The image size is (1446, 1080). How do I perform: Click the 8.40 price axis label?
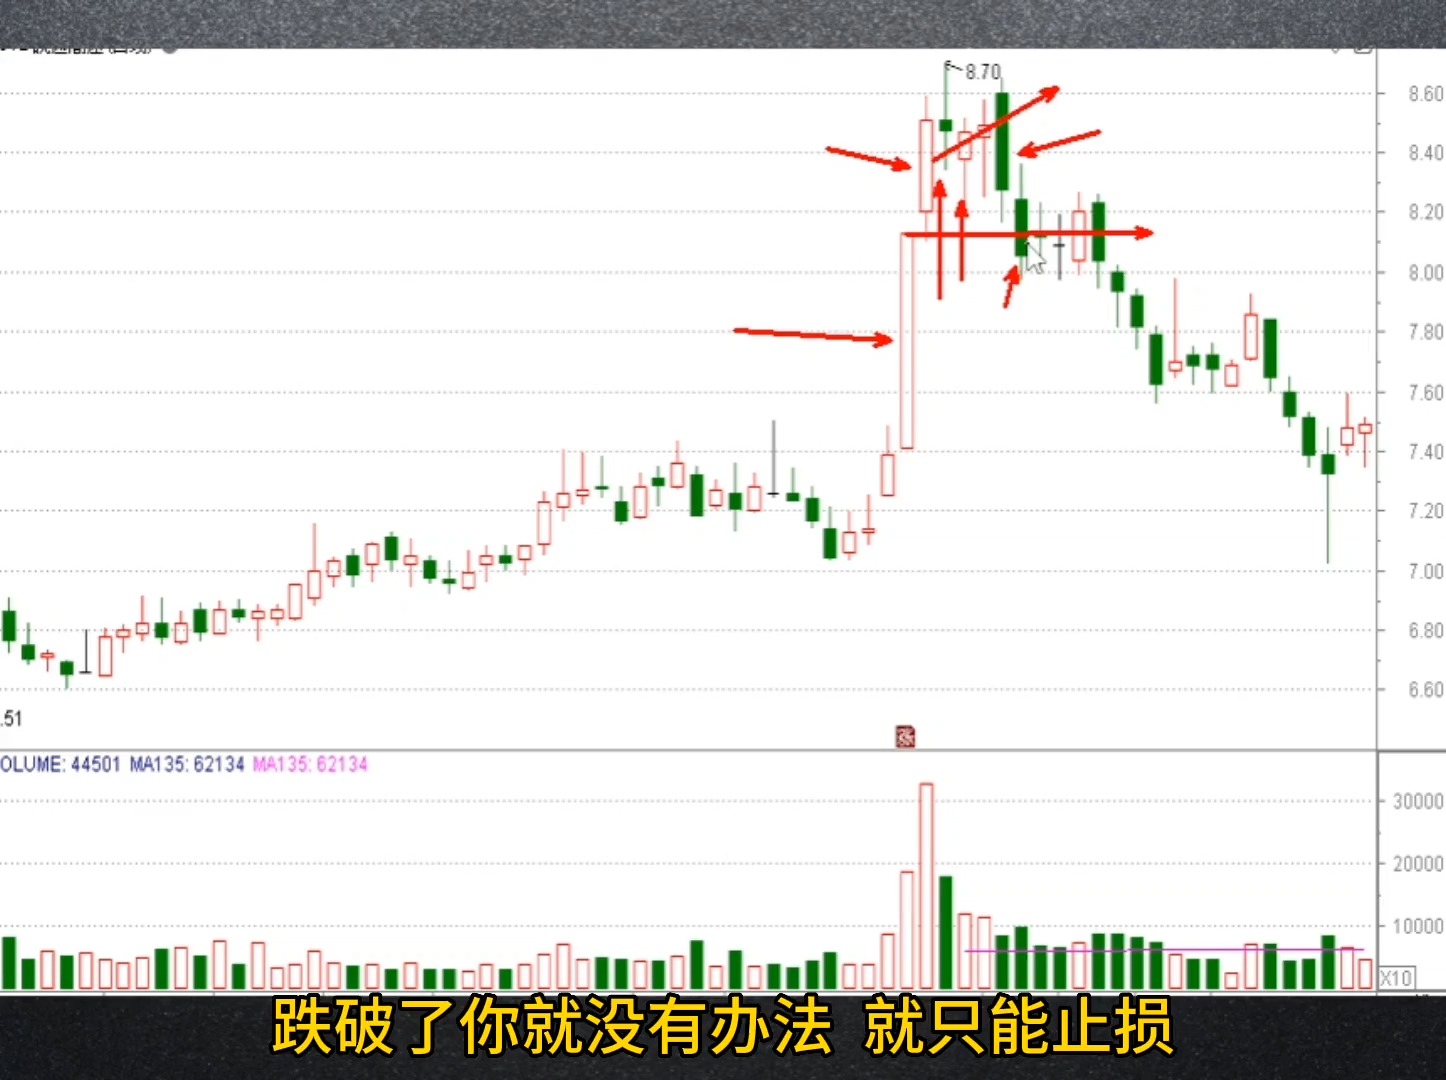click(x=1426, y=153)
